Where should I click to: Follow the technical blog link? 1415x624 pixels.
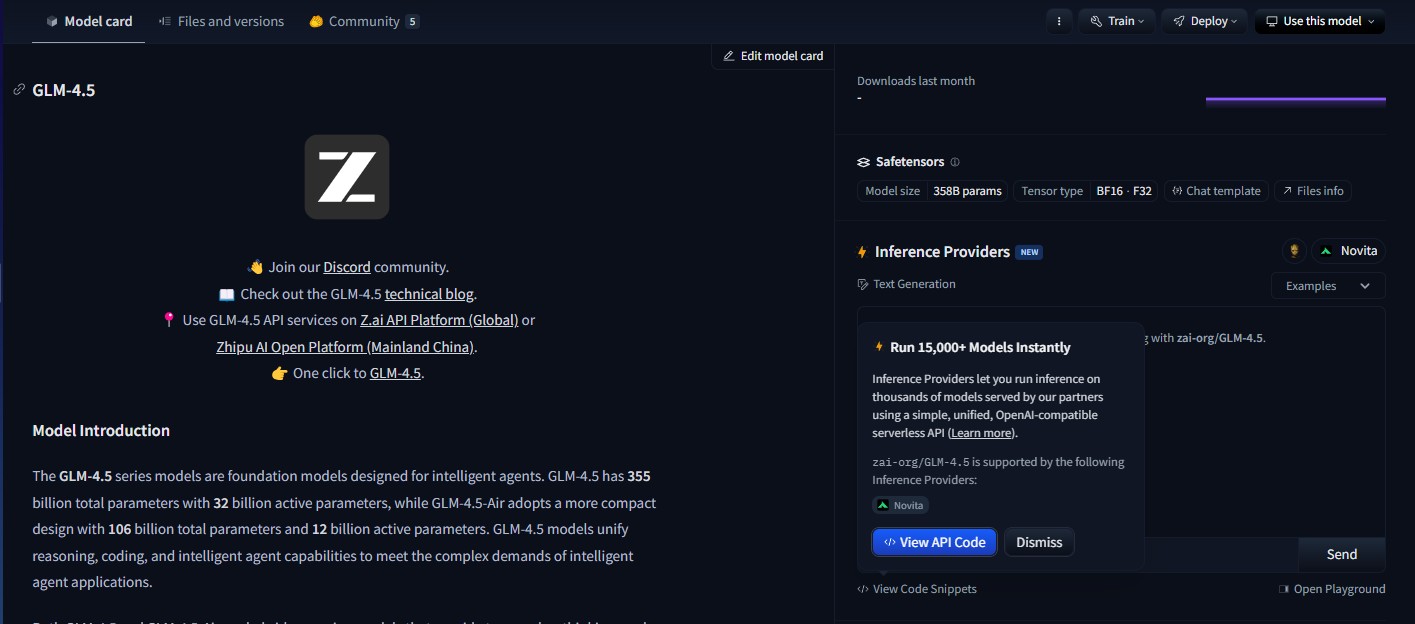429,294
